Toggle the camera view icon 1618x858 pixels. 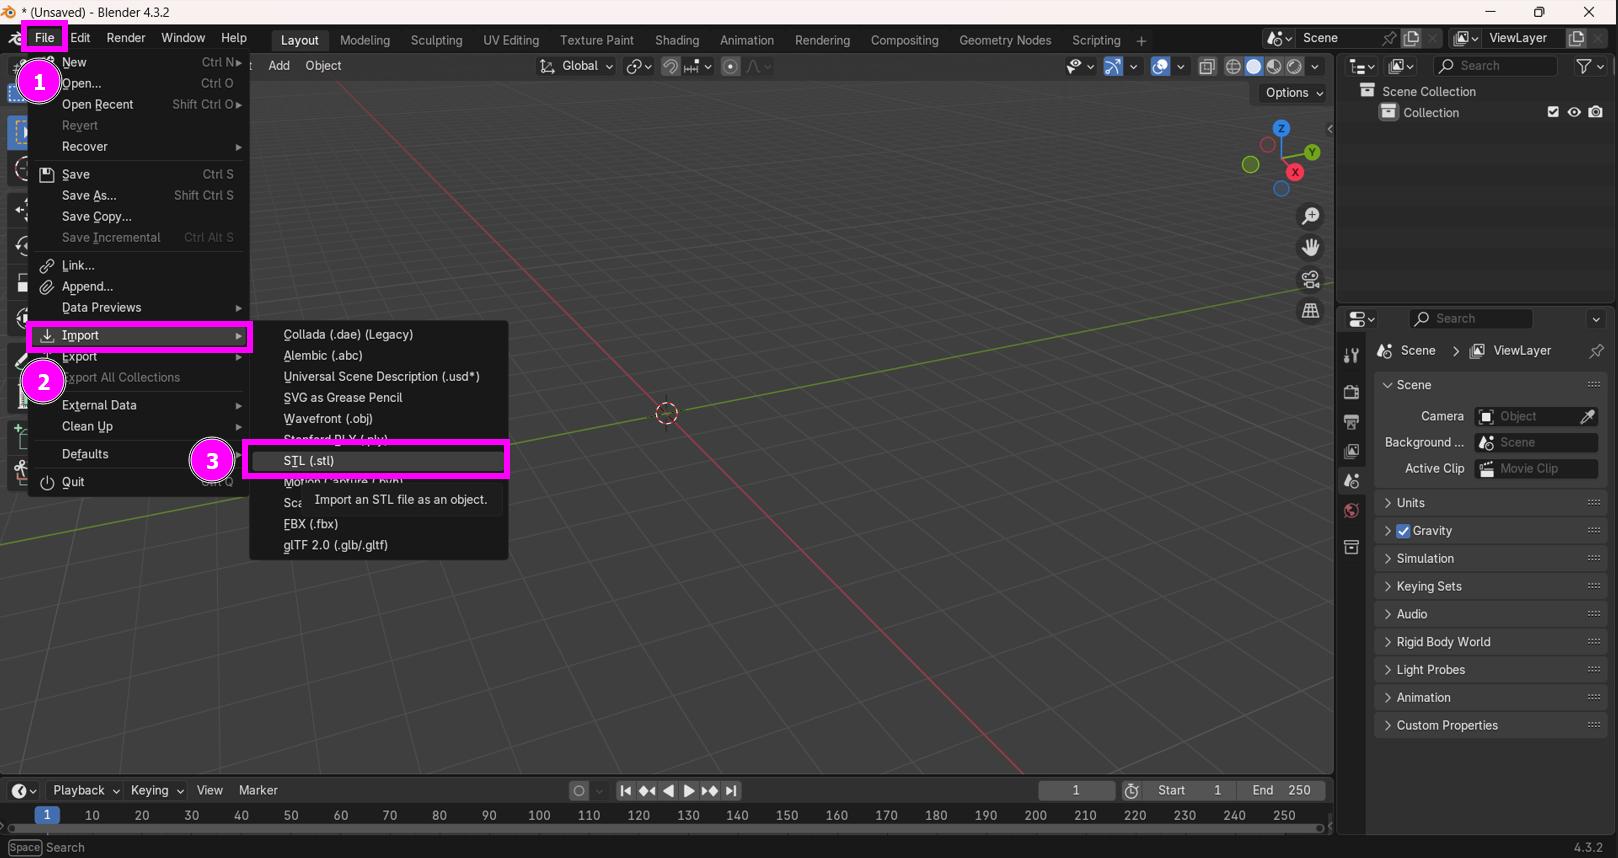1310,279
